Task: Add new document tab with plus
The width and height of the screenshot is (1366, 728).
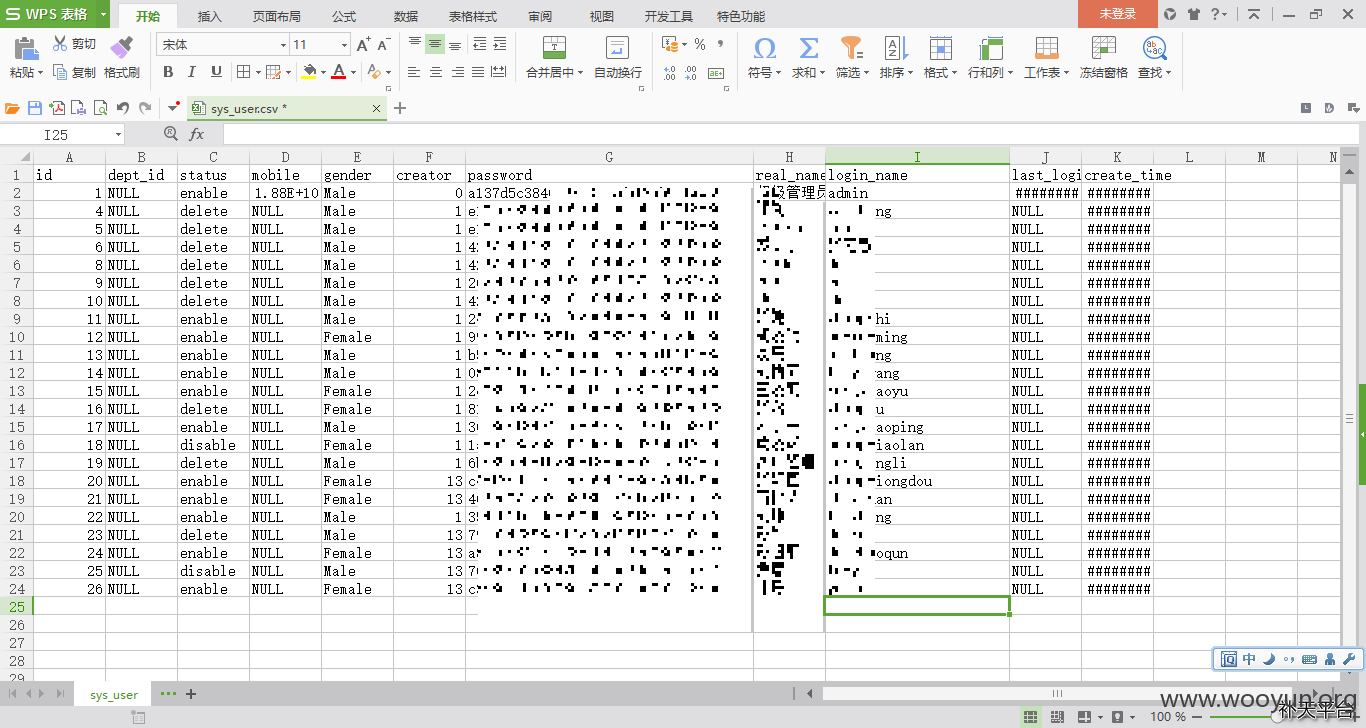Action: [x=401, y=108]
